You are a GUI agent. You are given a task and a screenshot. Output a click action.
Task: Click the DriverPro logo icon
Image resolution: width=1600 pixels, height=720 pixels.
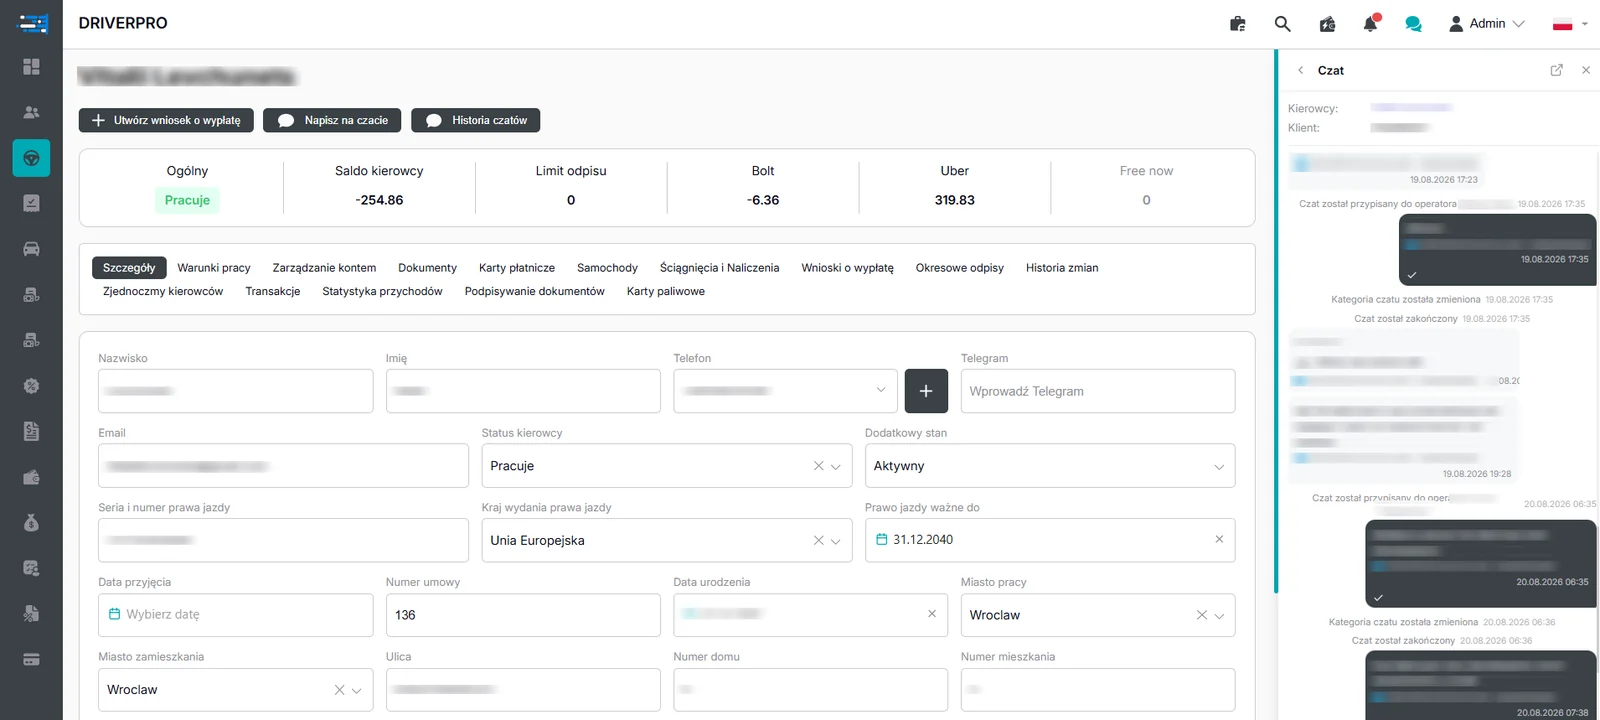point(33,23)
